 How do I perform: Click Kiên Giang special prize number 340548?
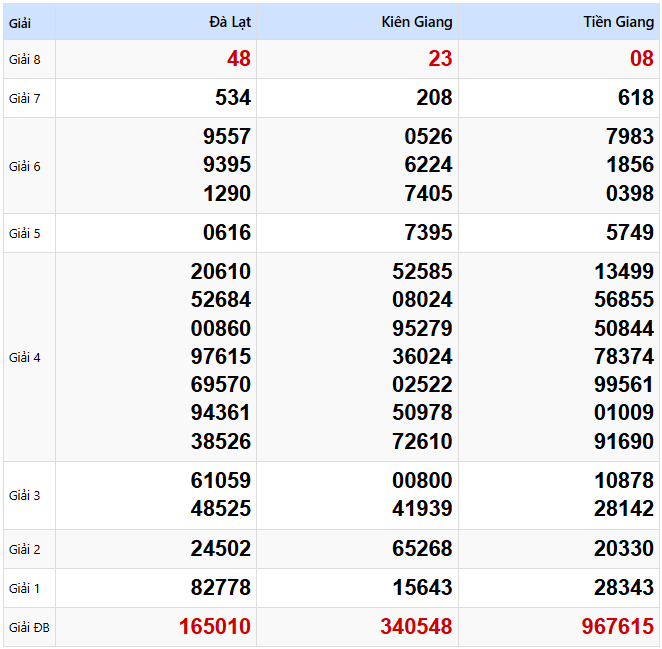tap(416, 627)
